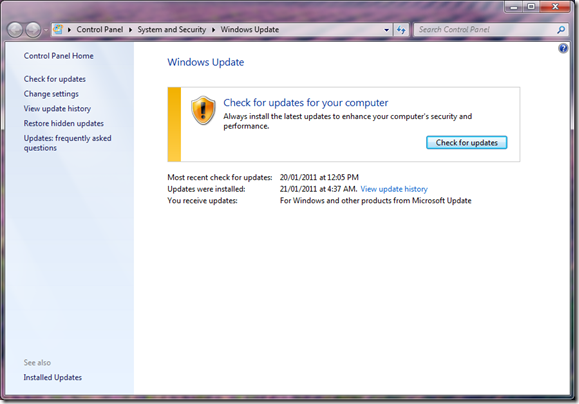Click the 'Most recent check for updates:' label

(x=220, y=177)
